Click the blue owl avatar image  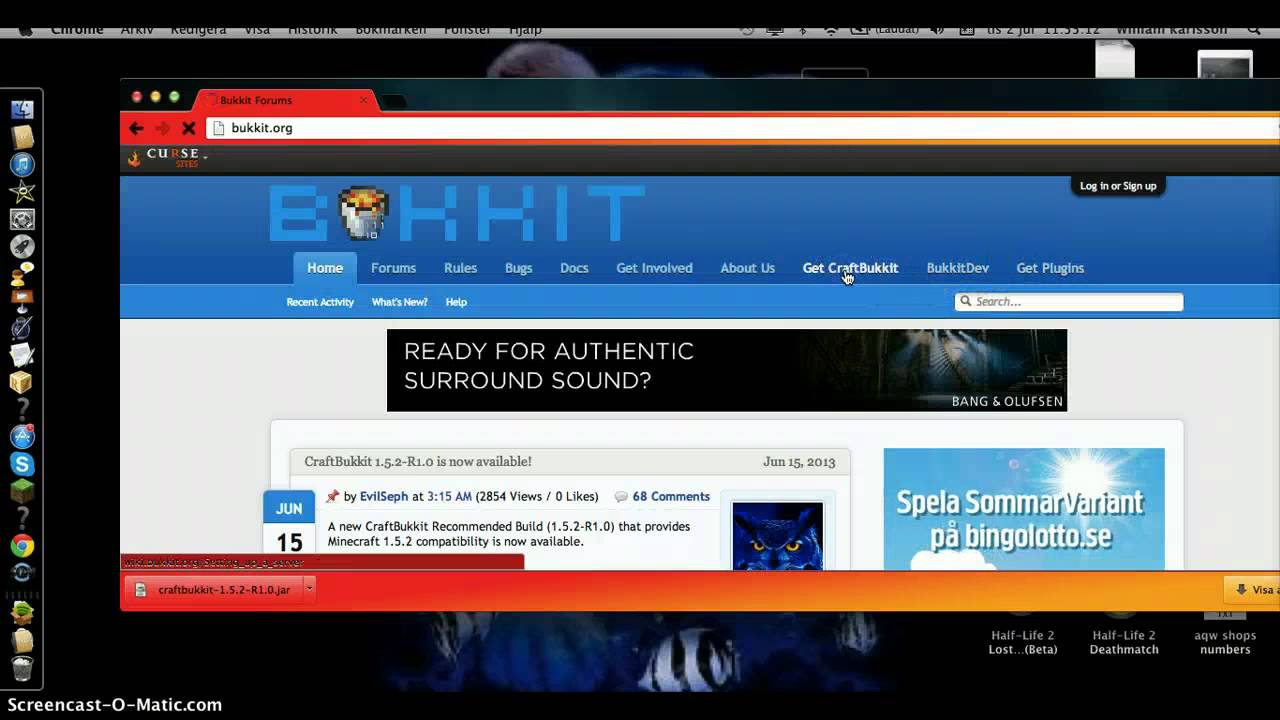778,535
